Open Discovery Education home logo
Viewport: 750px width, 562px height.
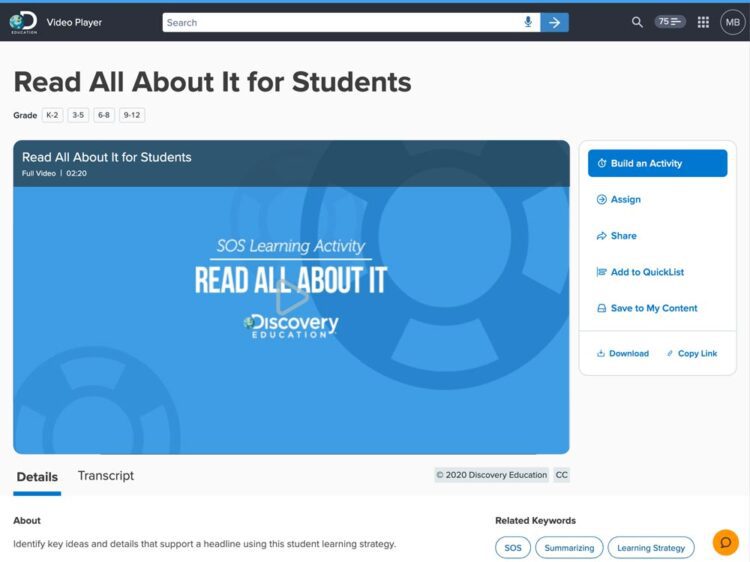point(23,22)
